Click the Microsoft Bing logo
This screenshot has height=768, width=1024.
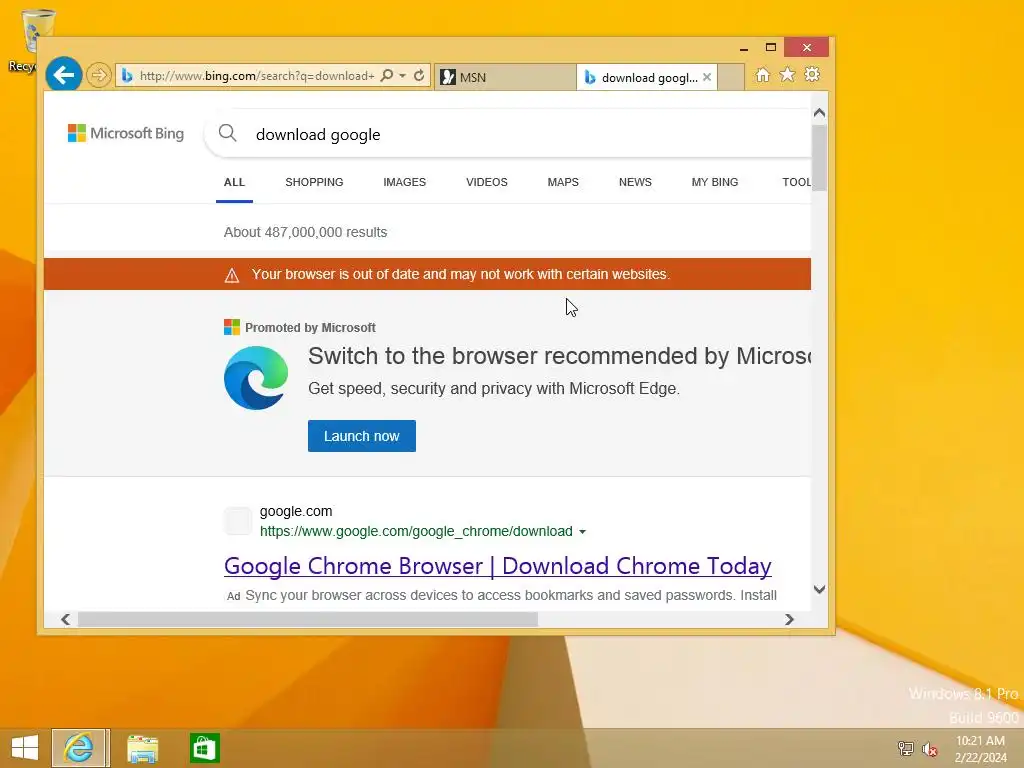[x=126, y=133]
